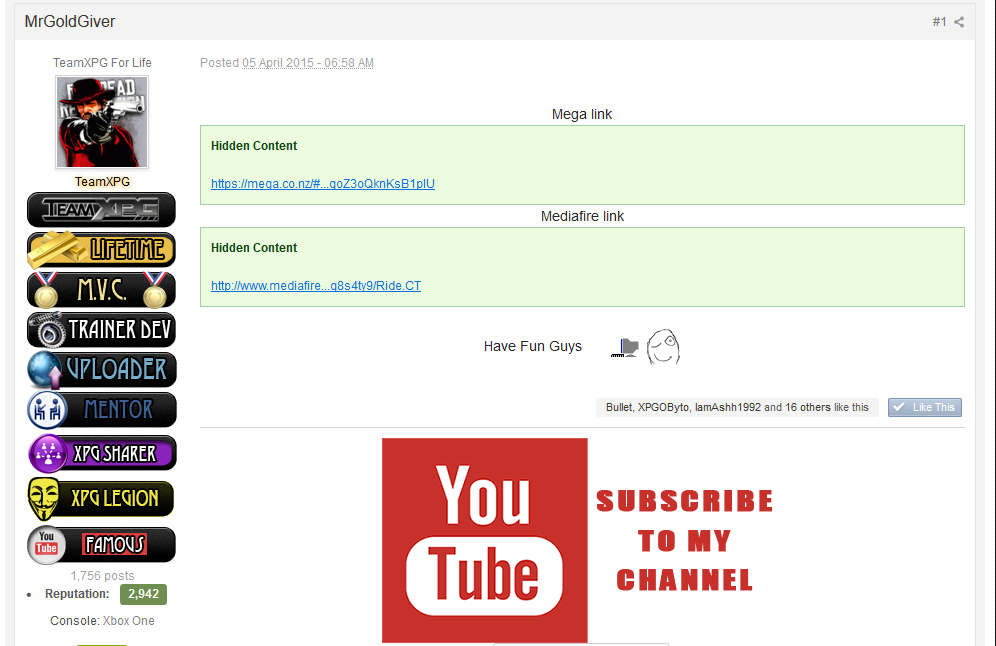The width and height of the screenshot is (996, 646).
Task: Click the purple XPG Sharer badge
Action: (102, 454)
